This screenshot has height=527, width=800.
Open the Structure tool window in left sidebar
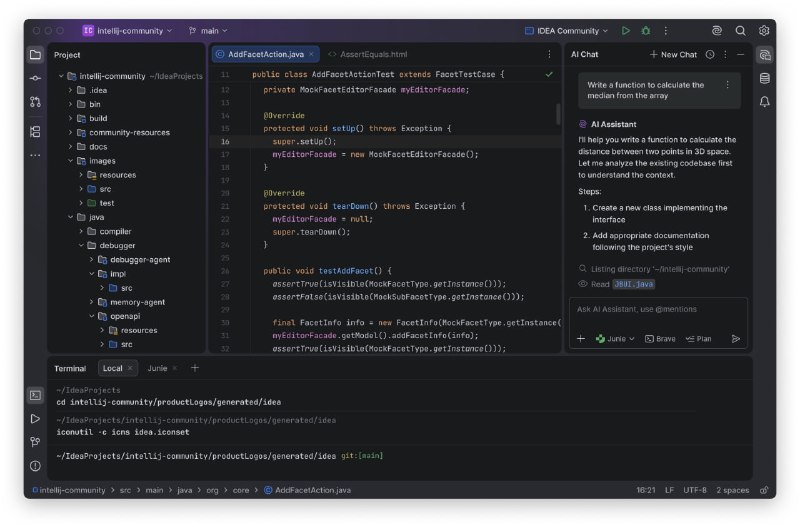(35, 131)
